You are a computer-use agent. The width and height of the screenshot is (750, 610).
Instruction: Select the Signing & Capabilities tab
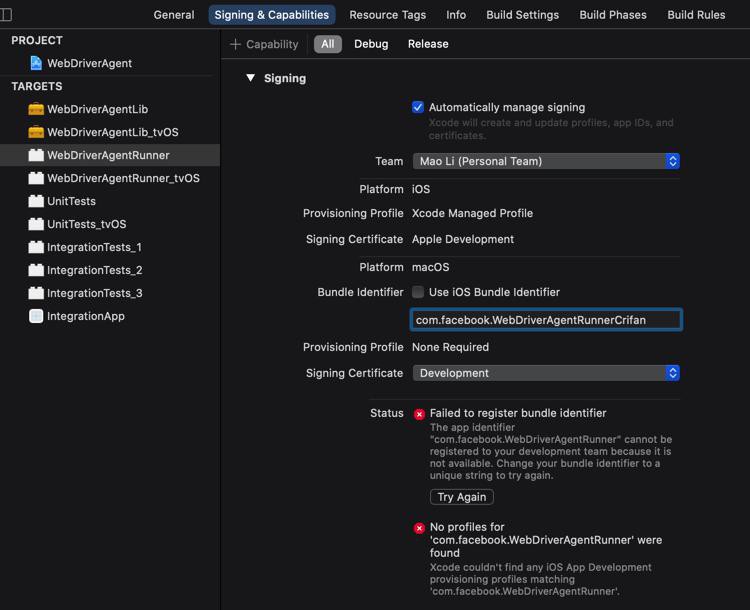[x=272, y=15]
